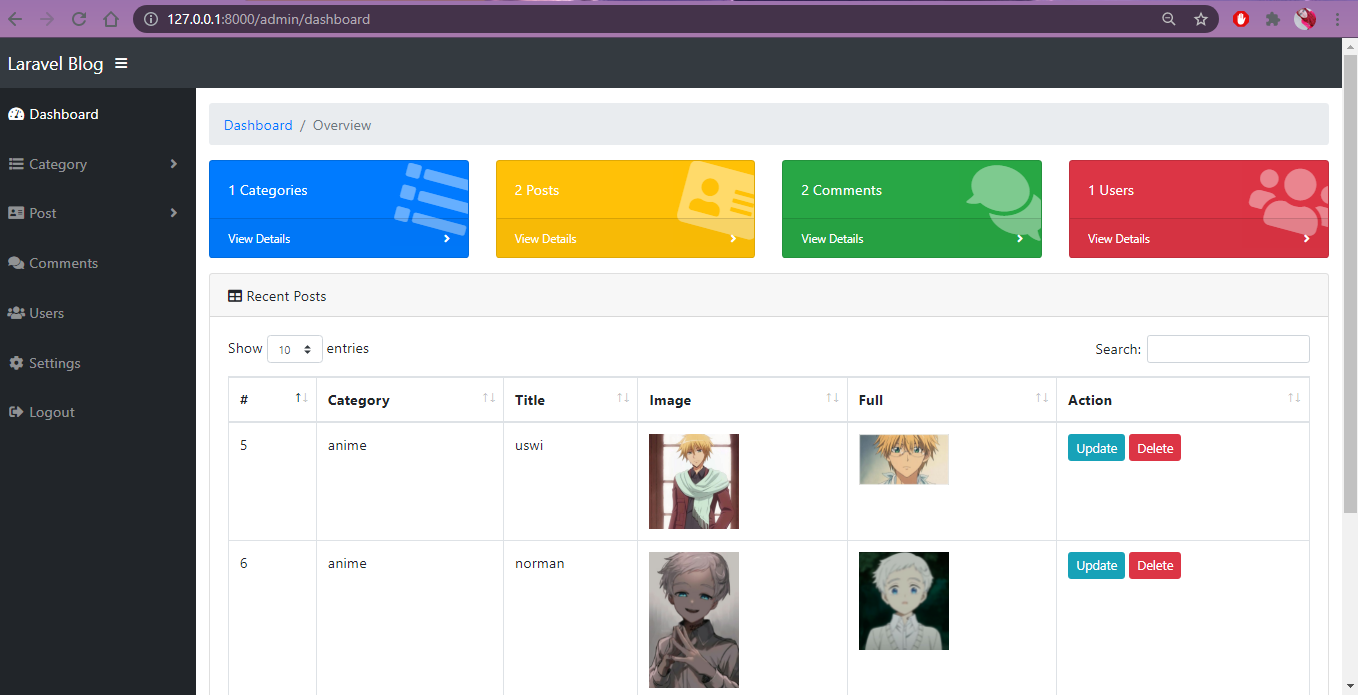Open Comments page in sidebar
The width and height of the screenshot is (1358, 695).
(x=64, y=263)
